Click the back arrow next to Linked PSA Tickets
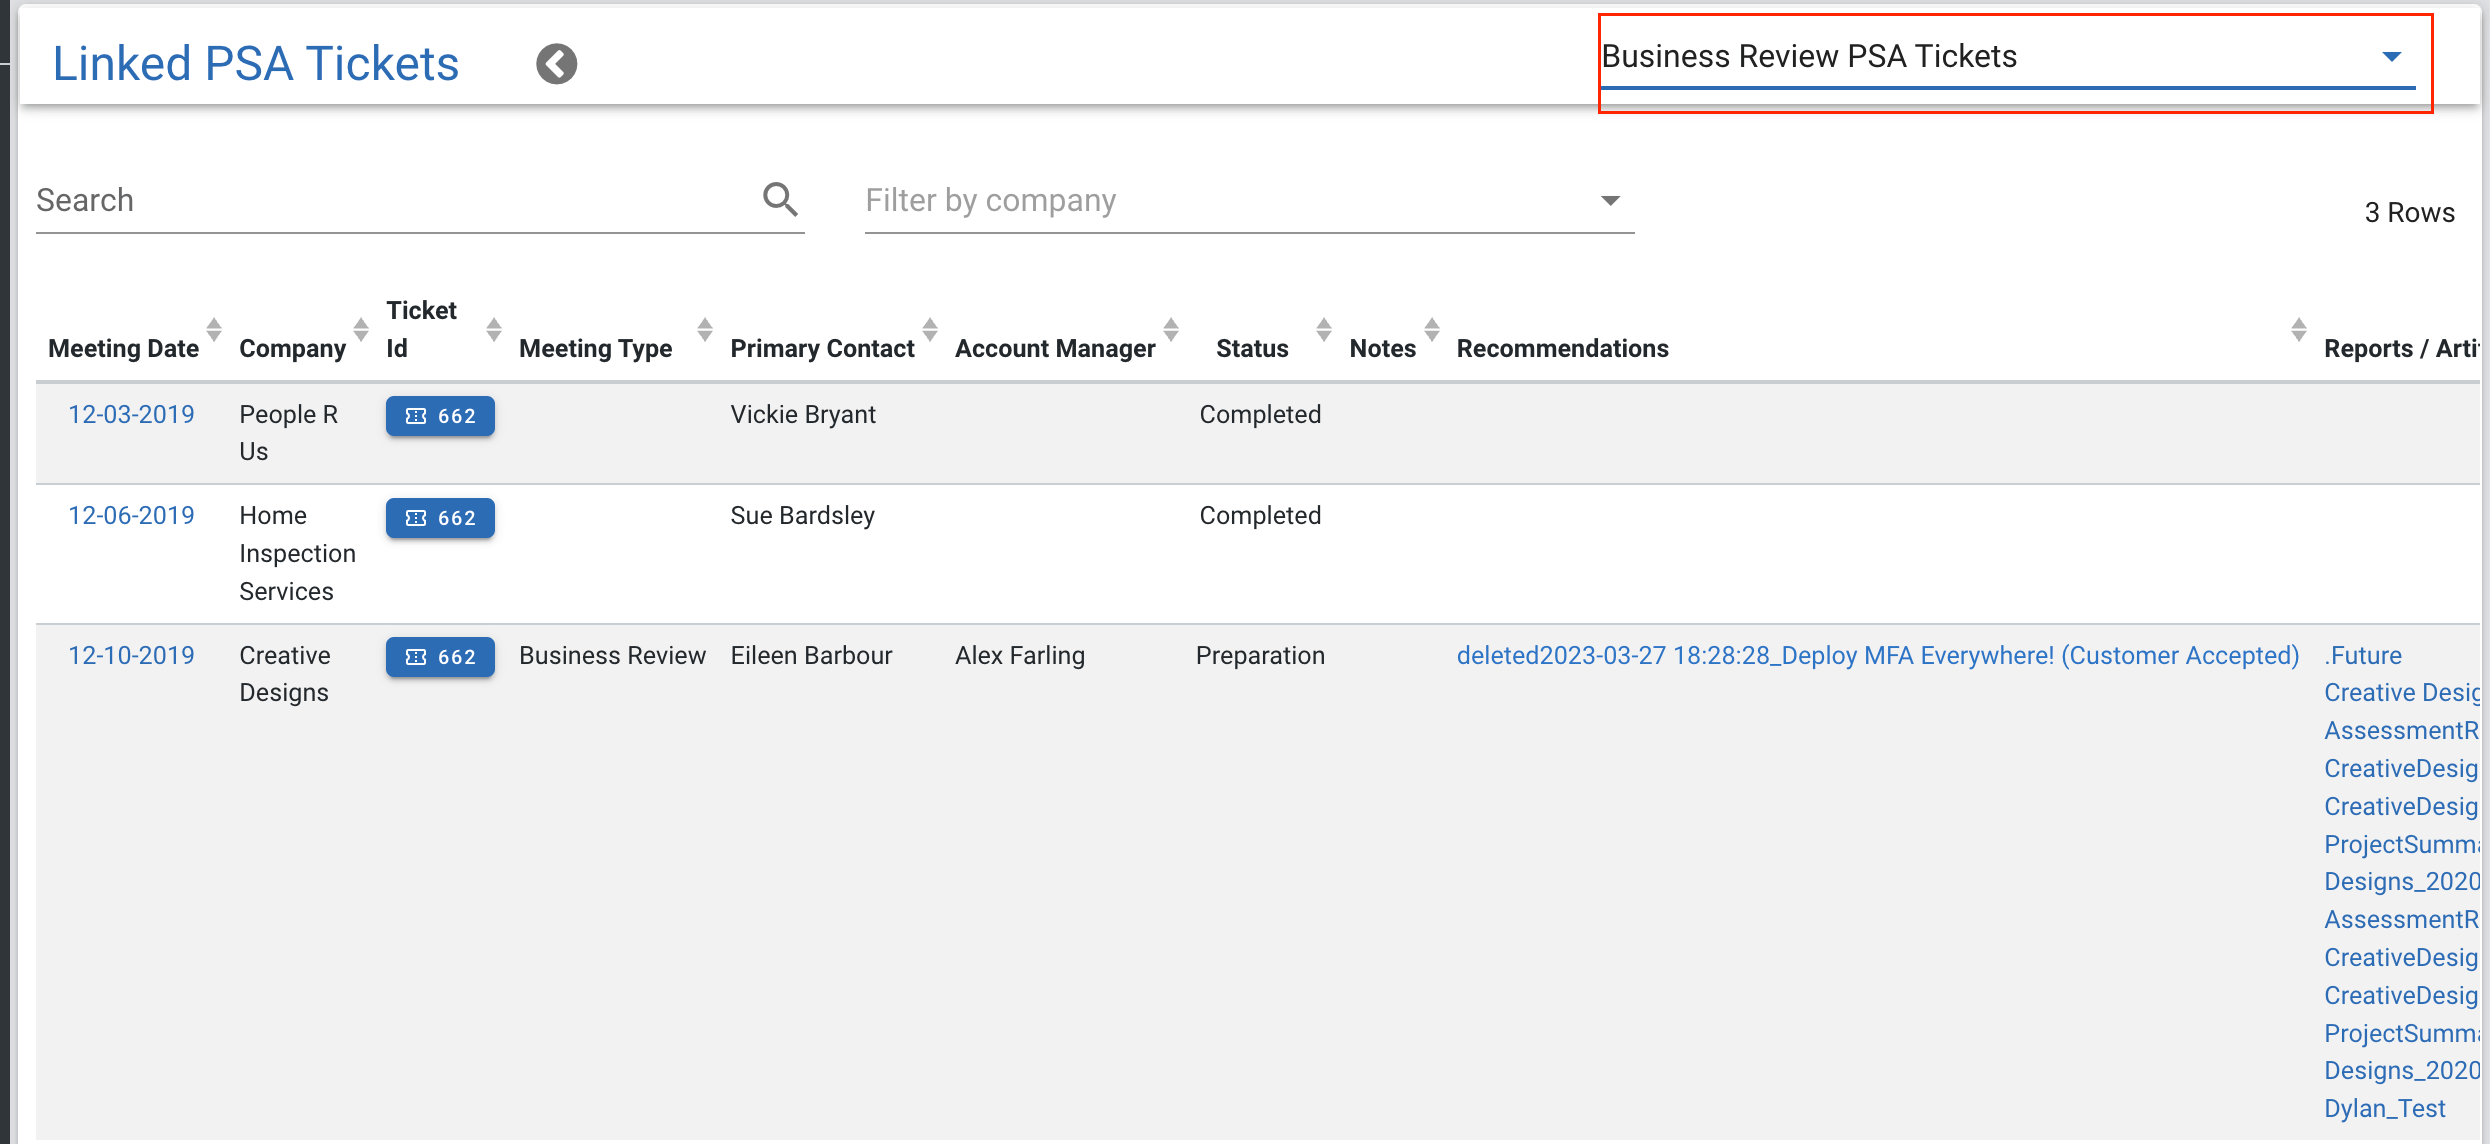 pos(556,63)
